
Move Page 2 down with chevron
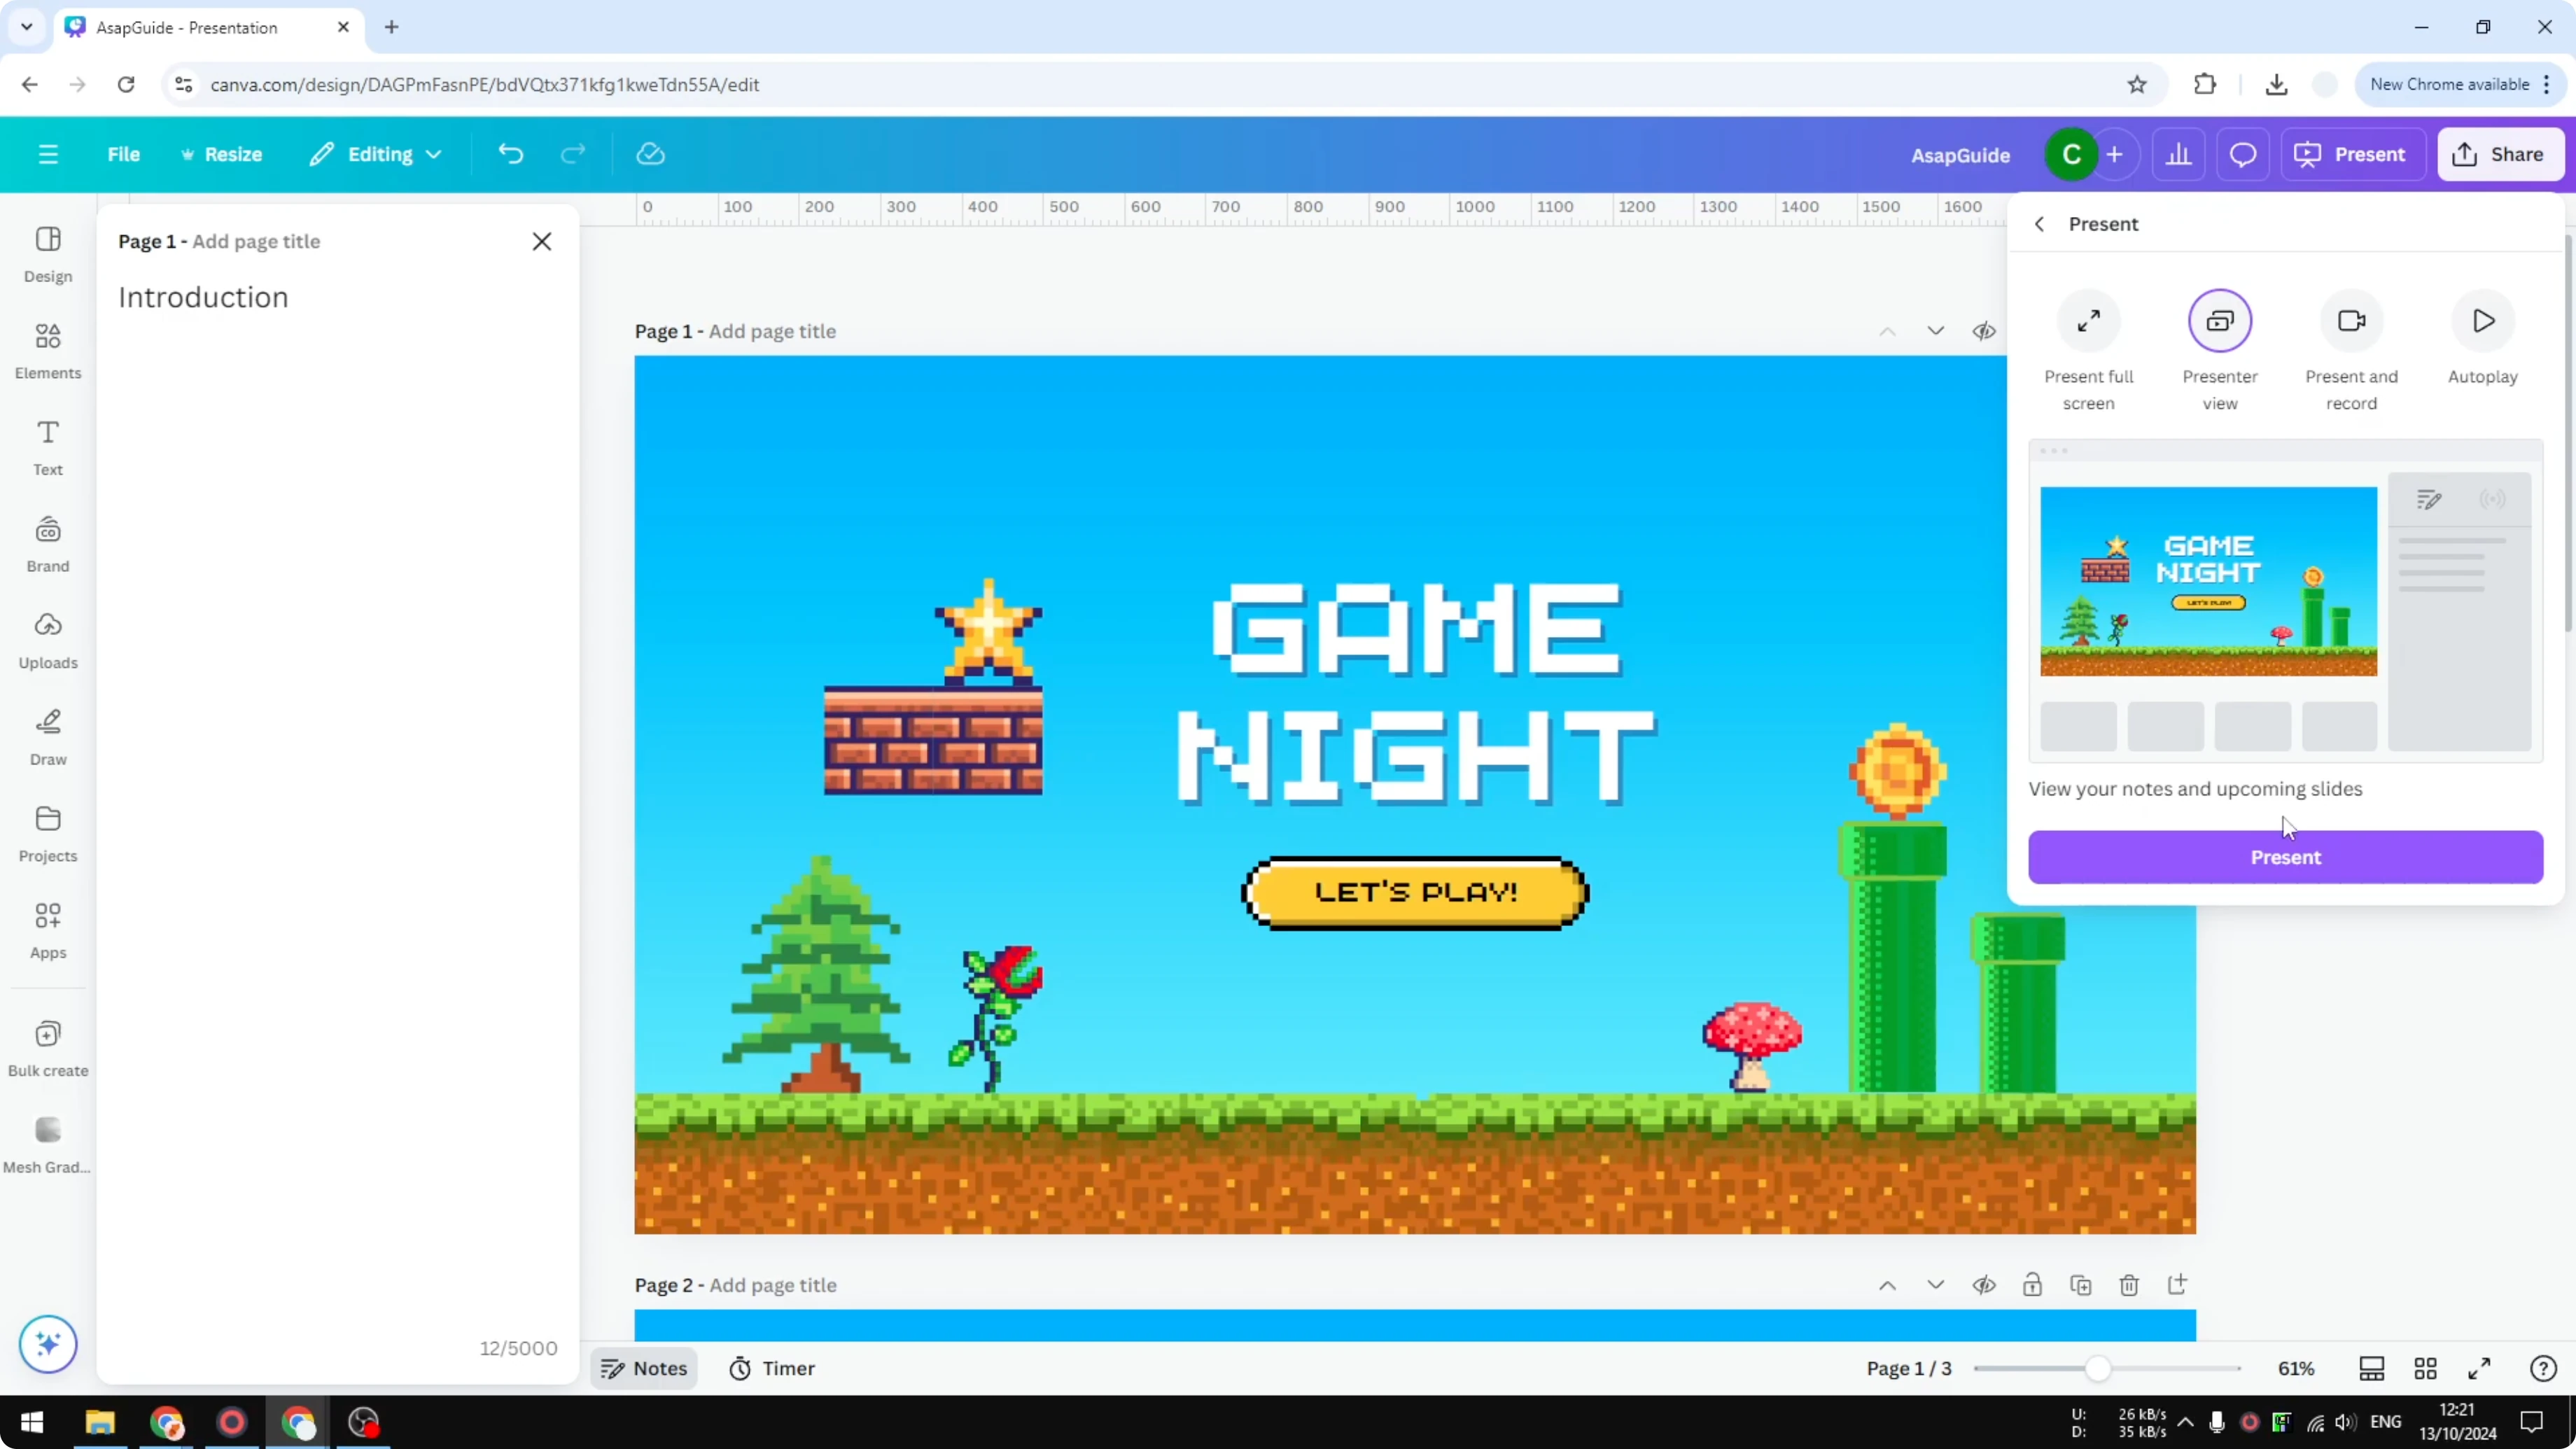click(1936, 1285)
